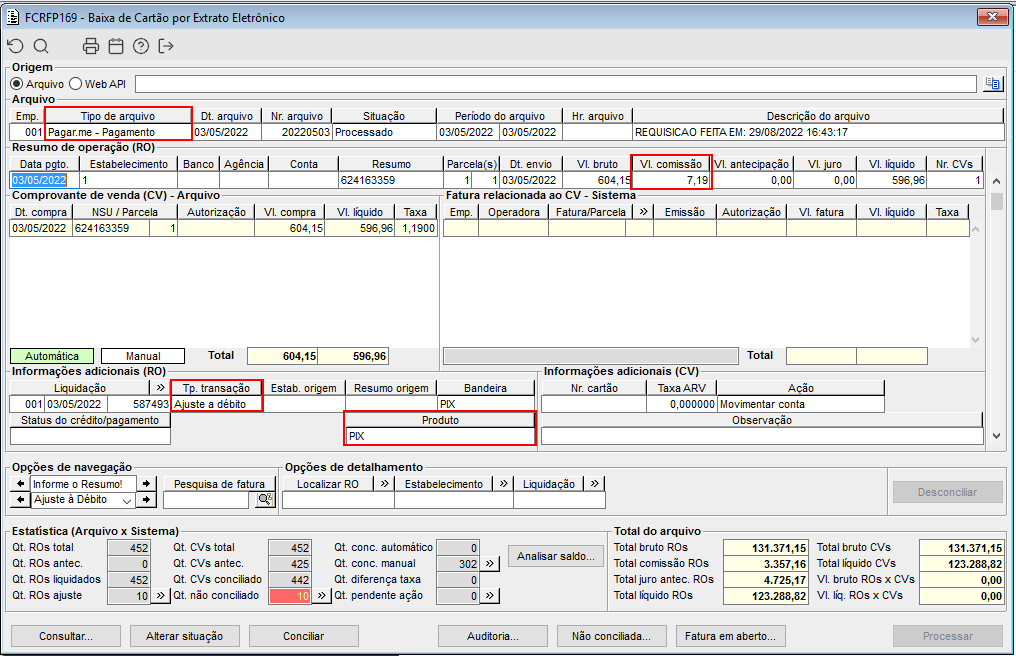Click the Data pgto. cell 03/05/2022

pos(44,180)
